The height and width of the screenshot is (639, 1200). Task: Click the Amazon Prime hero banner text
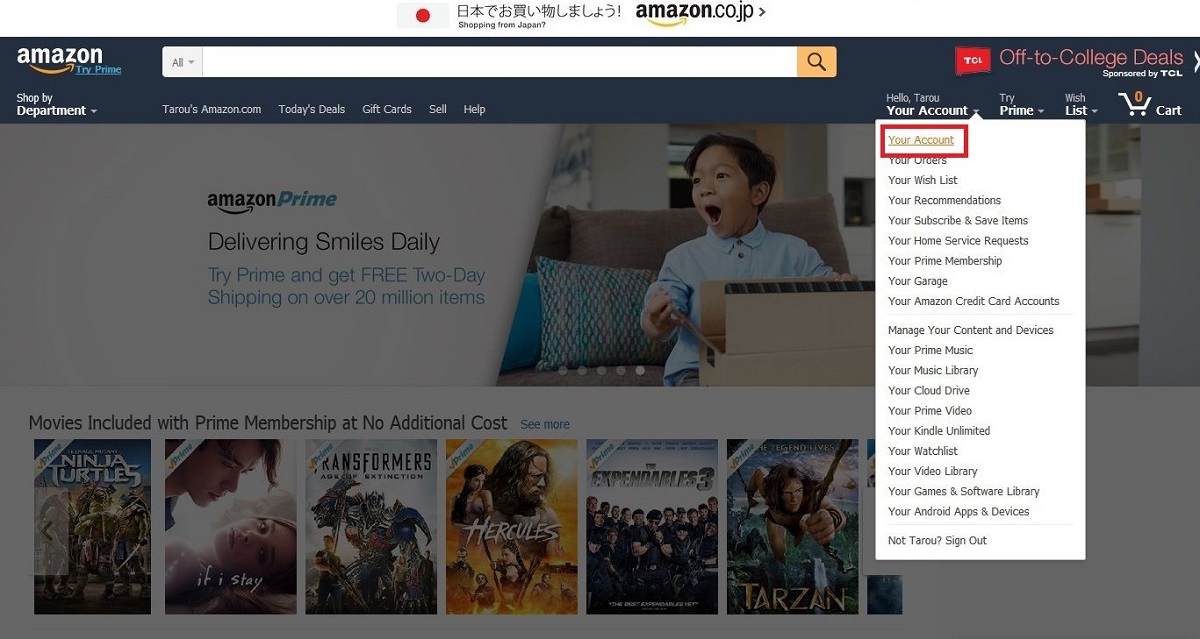(x=272, y=200)
